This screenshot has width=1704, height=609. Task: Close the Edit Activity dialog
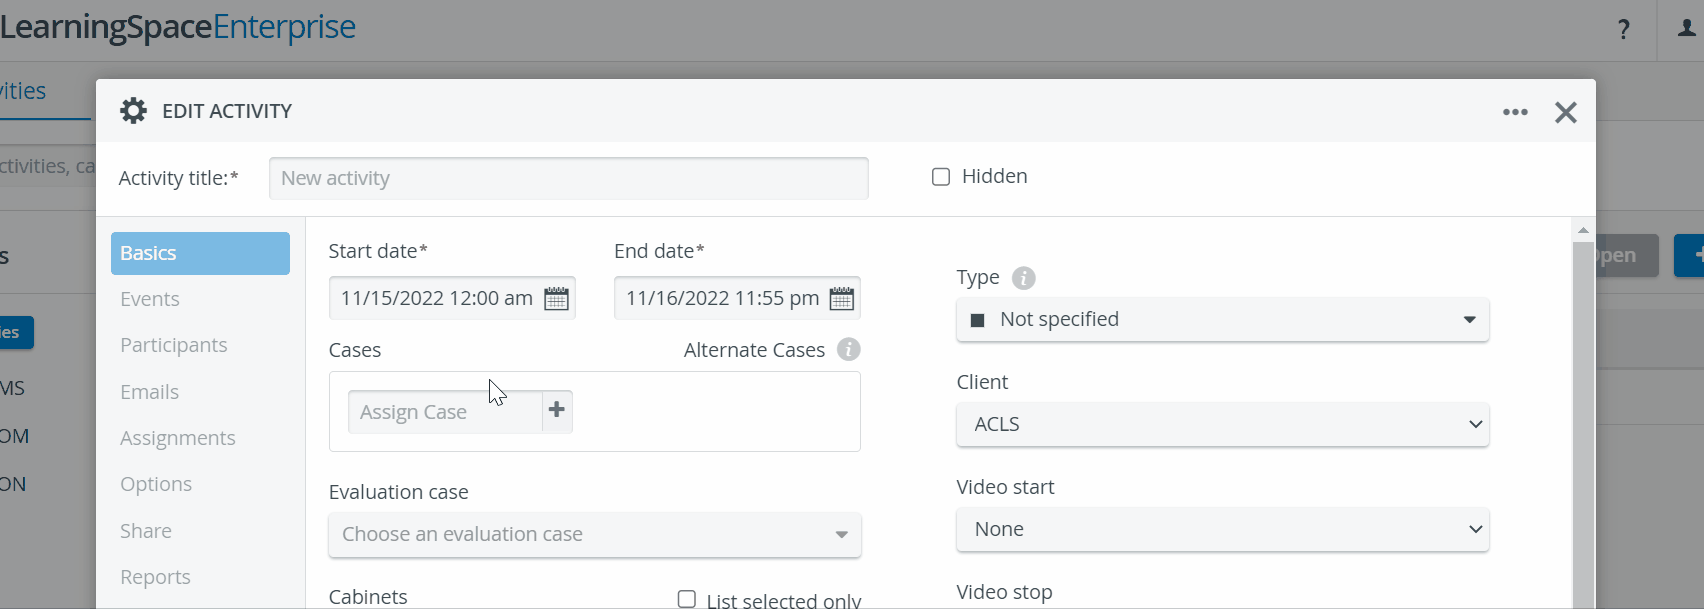tap(1566, 112)
